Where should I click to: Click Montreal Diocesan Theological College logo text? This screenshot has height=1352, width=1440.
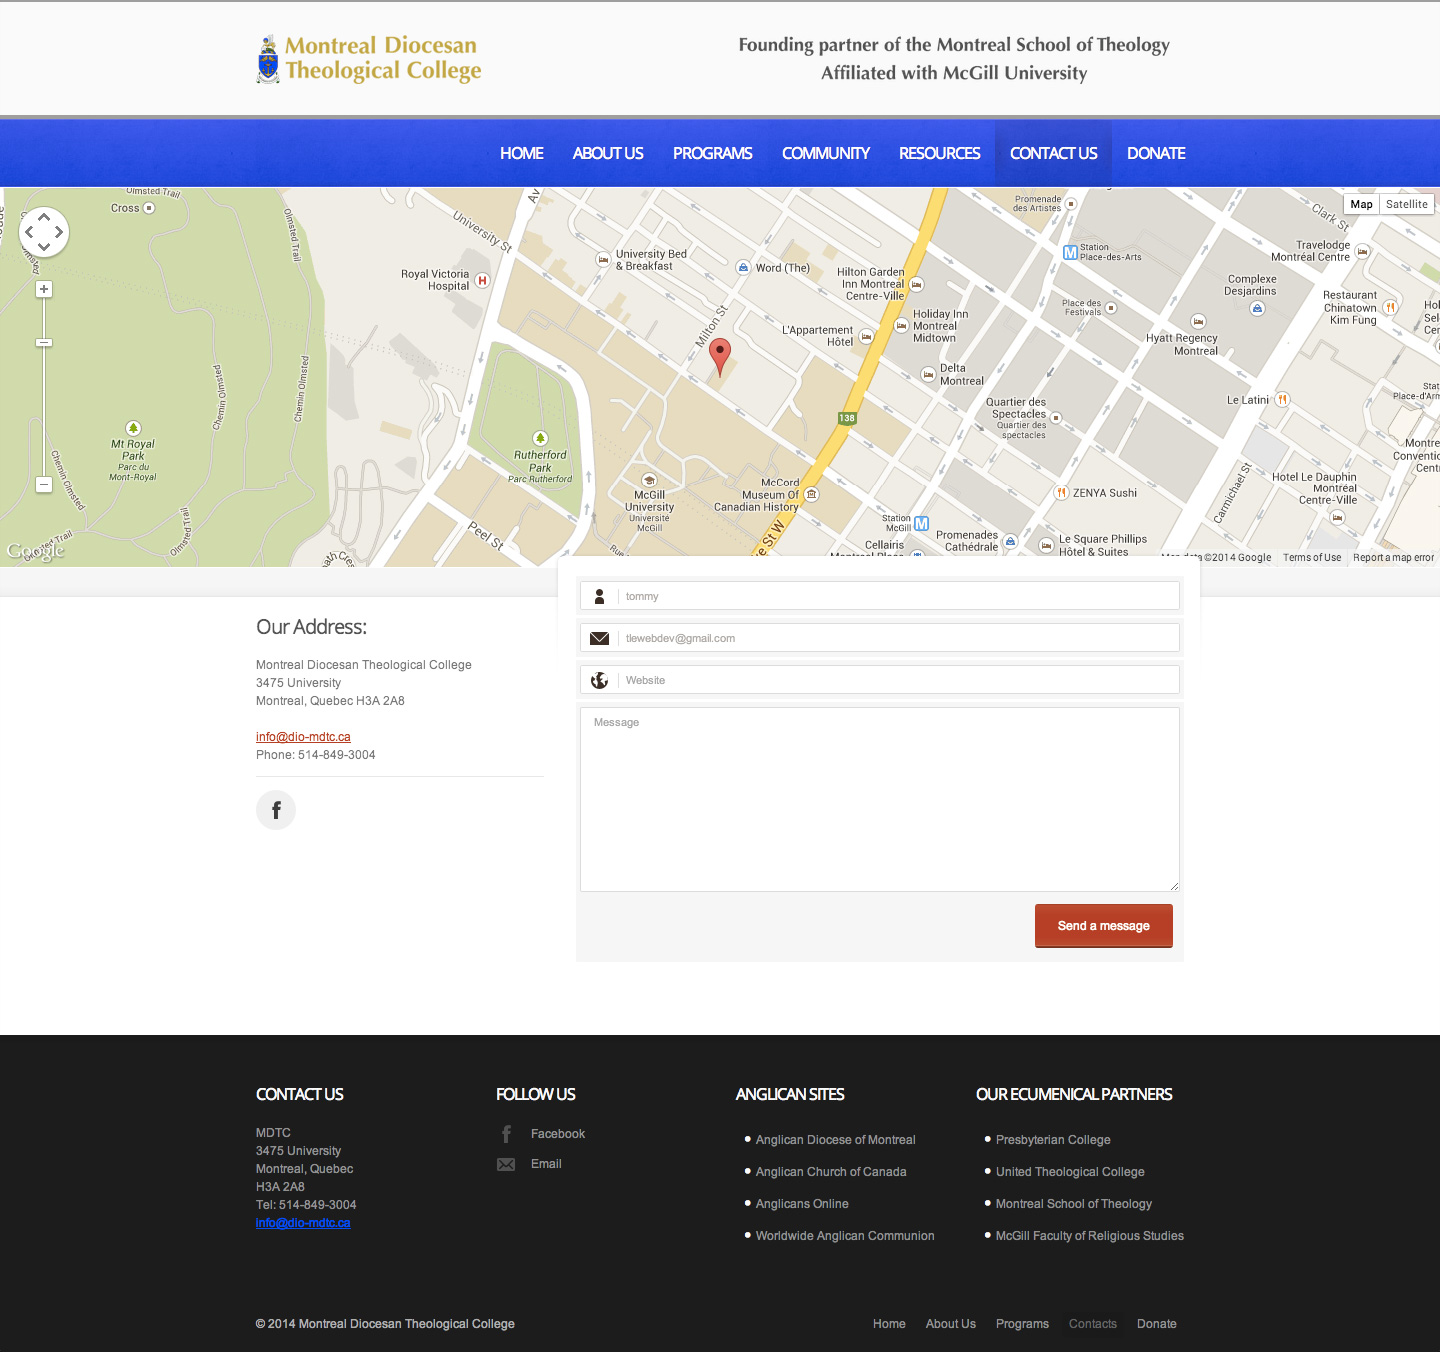(383, 58)
